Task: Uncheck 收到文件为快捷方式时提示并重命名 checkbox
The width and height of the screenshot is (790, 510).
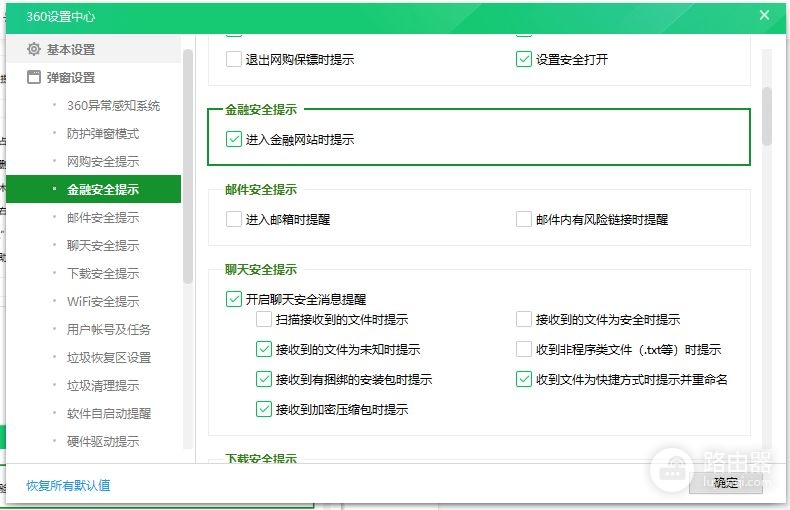Action: point(524,379)
